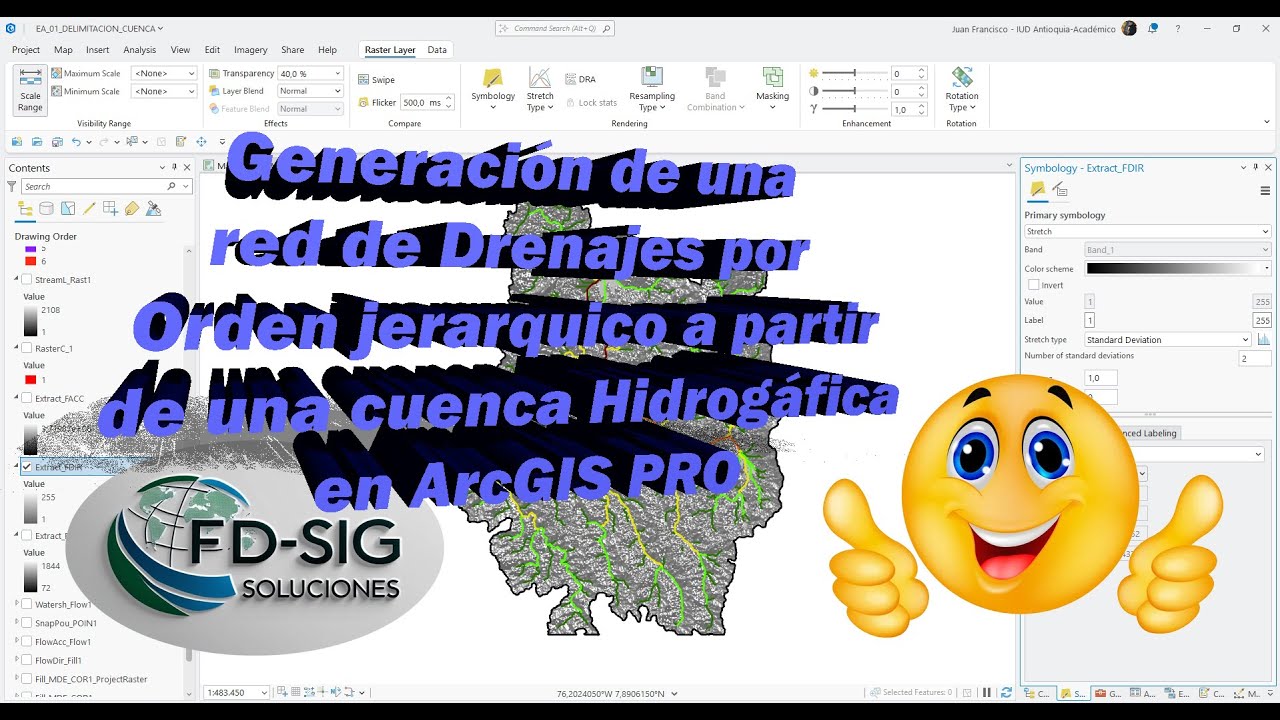The height and width of the screenshot is (720, 1280).
Task: Open the Color scheme dropdown
Action: coord(1179,268)
